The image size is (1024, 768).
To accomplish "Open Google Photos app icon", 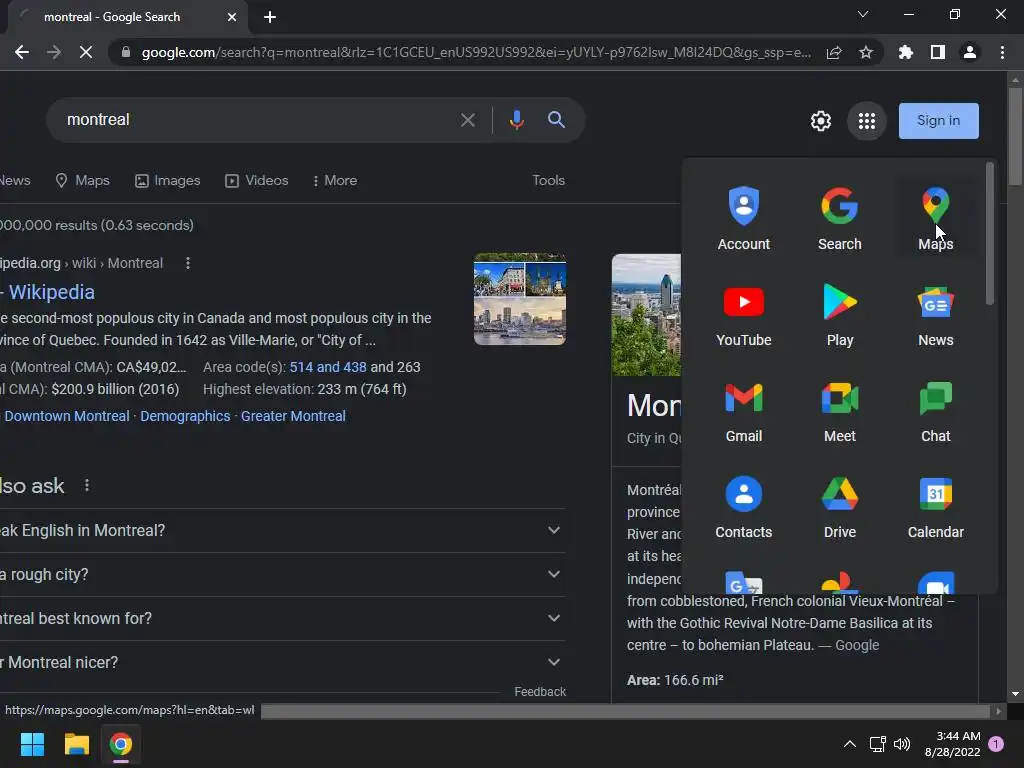I will pyautogui.click(x=840, y=582).
